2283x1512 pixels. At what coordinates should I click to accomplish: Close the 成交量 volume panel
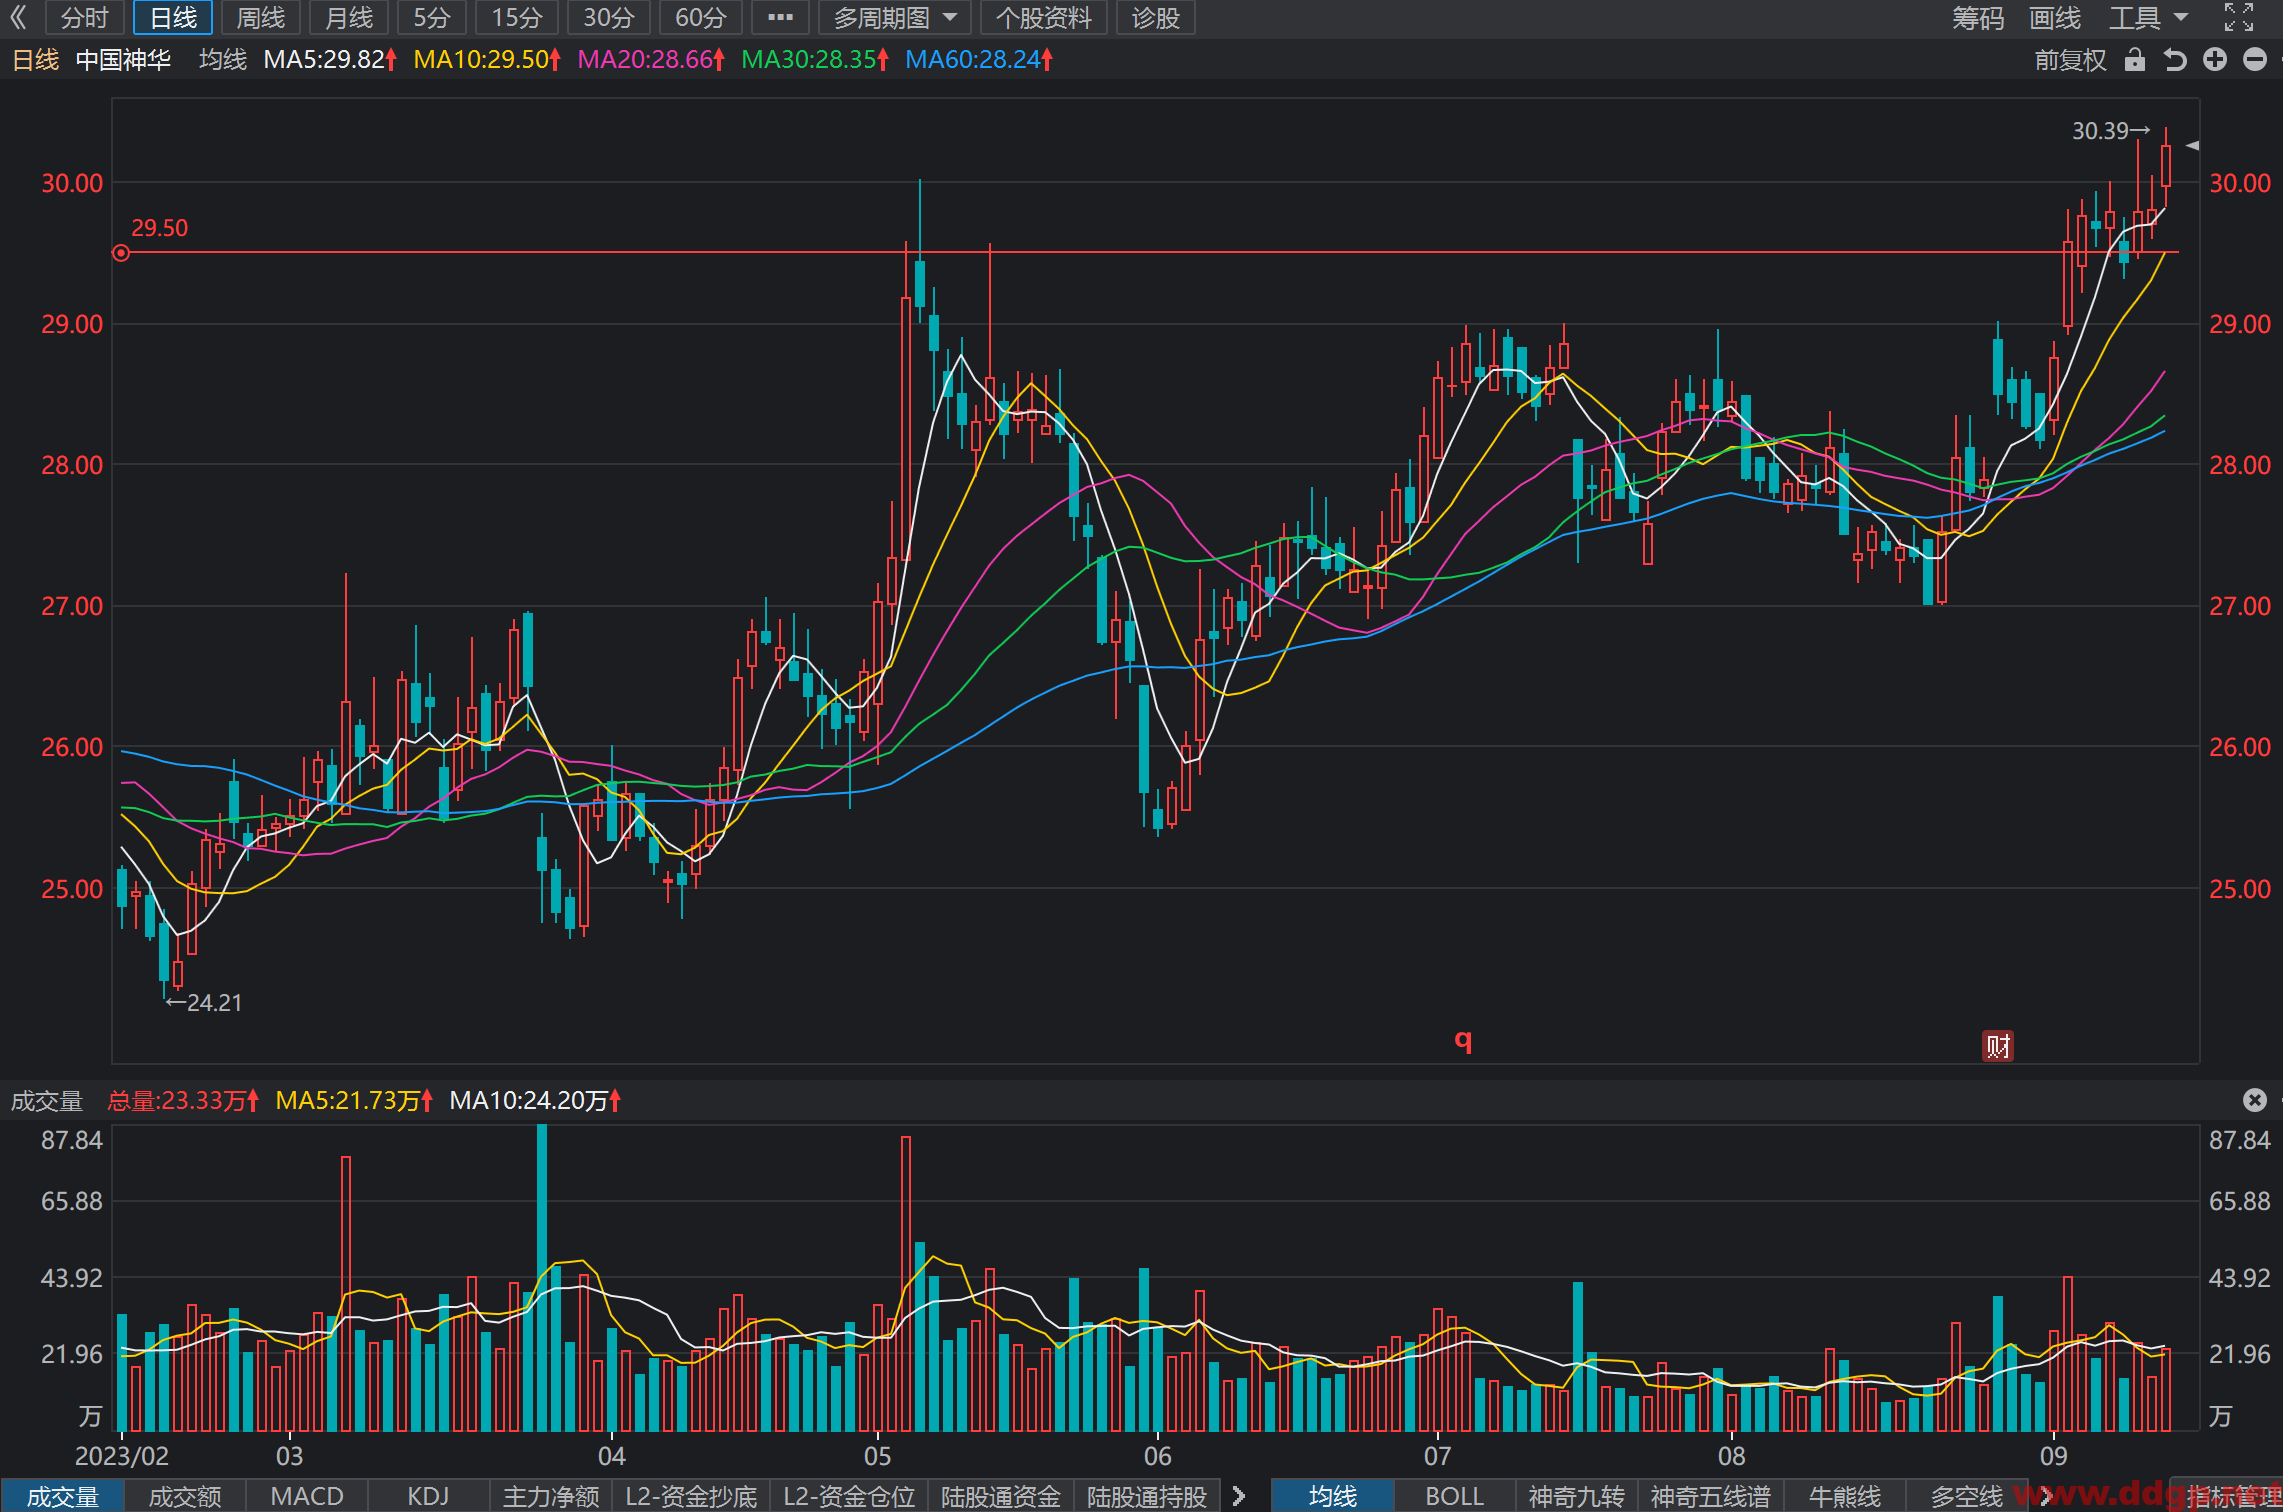coord(2255,1100)
